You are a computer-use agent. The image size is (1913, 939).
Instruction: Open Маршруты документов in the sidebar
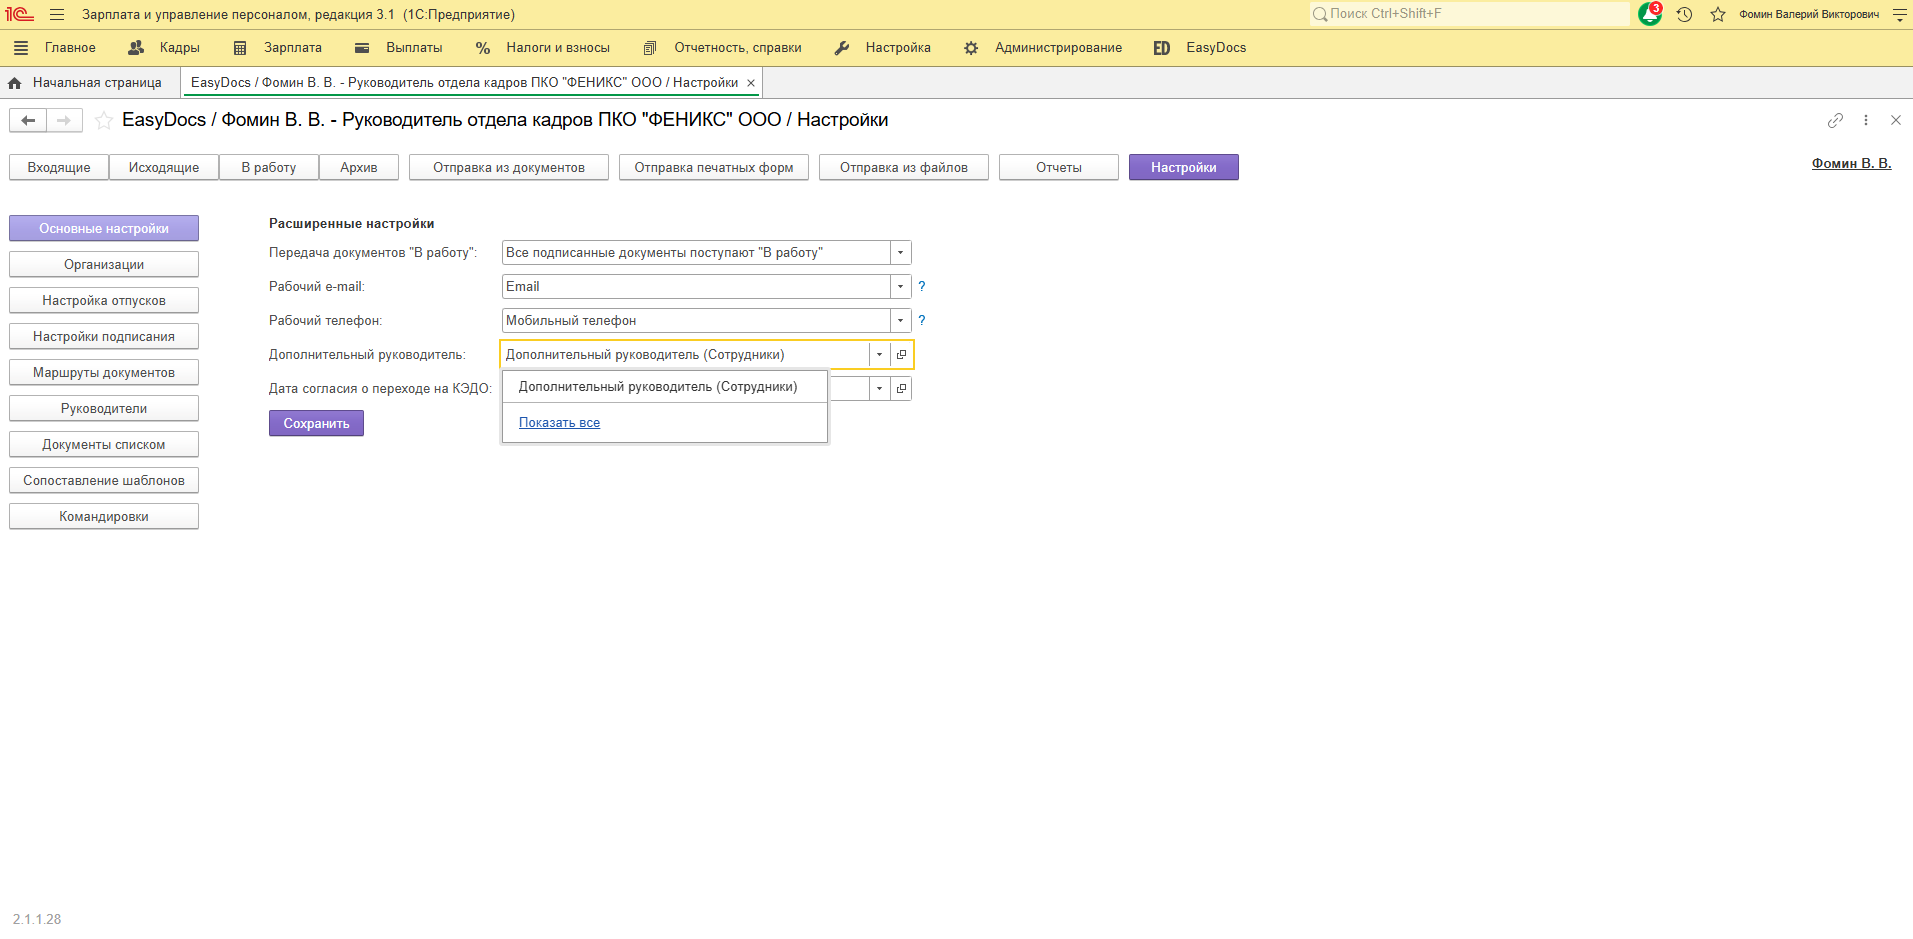[104, 372]
